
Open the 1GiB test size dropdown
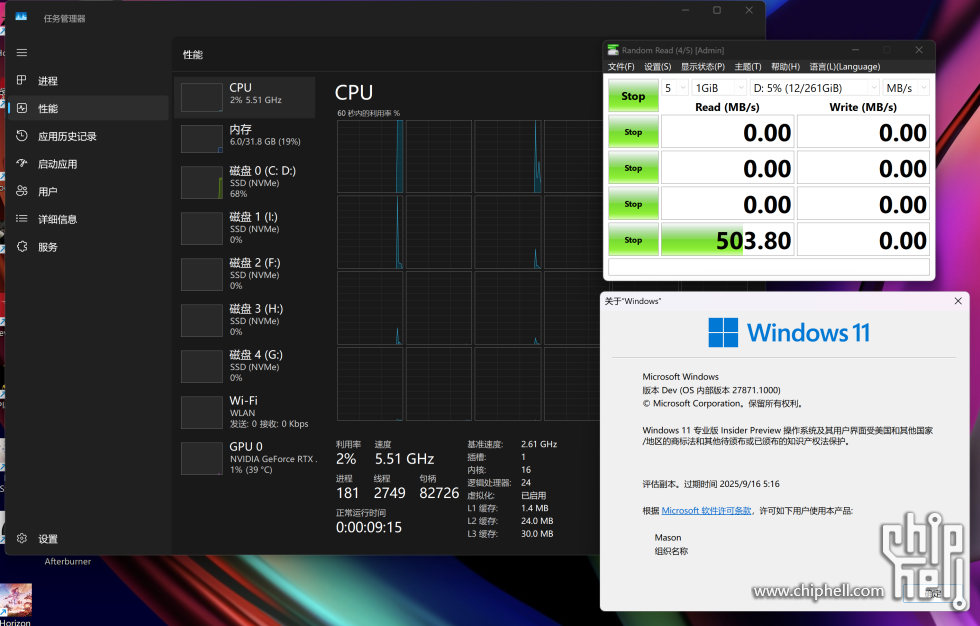(719, 88)
